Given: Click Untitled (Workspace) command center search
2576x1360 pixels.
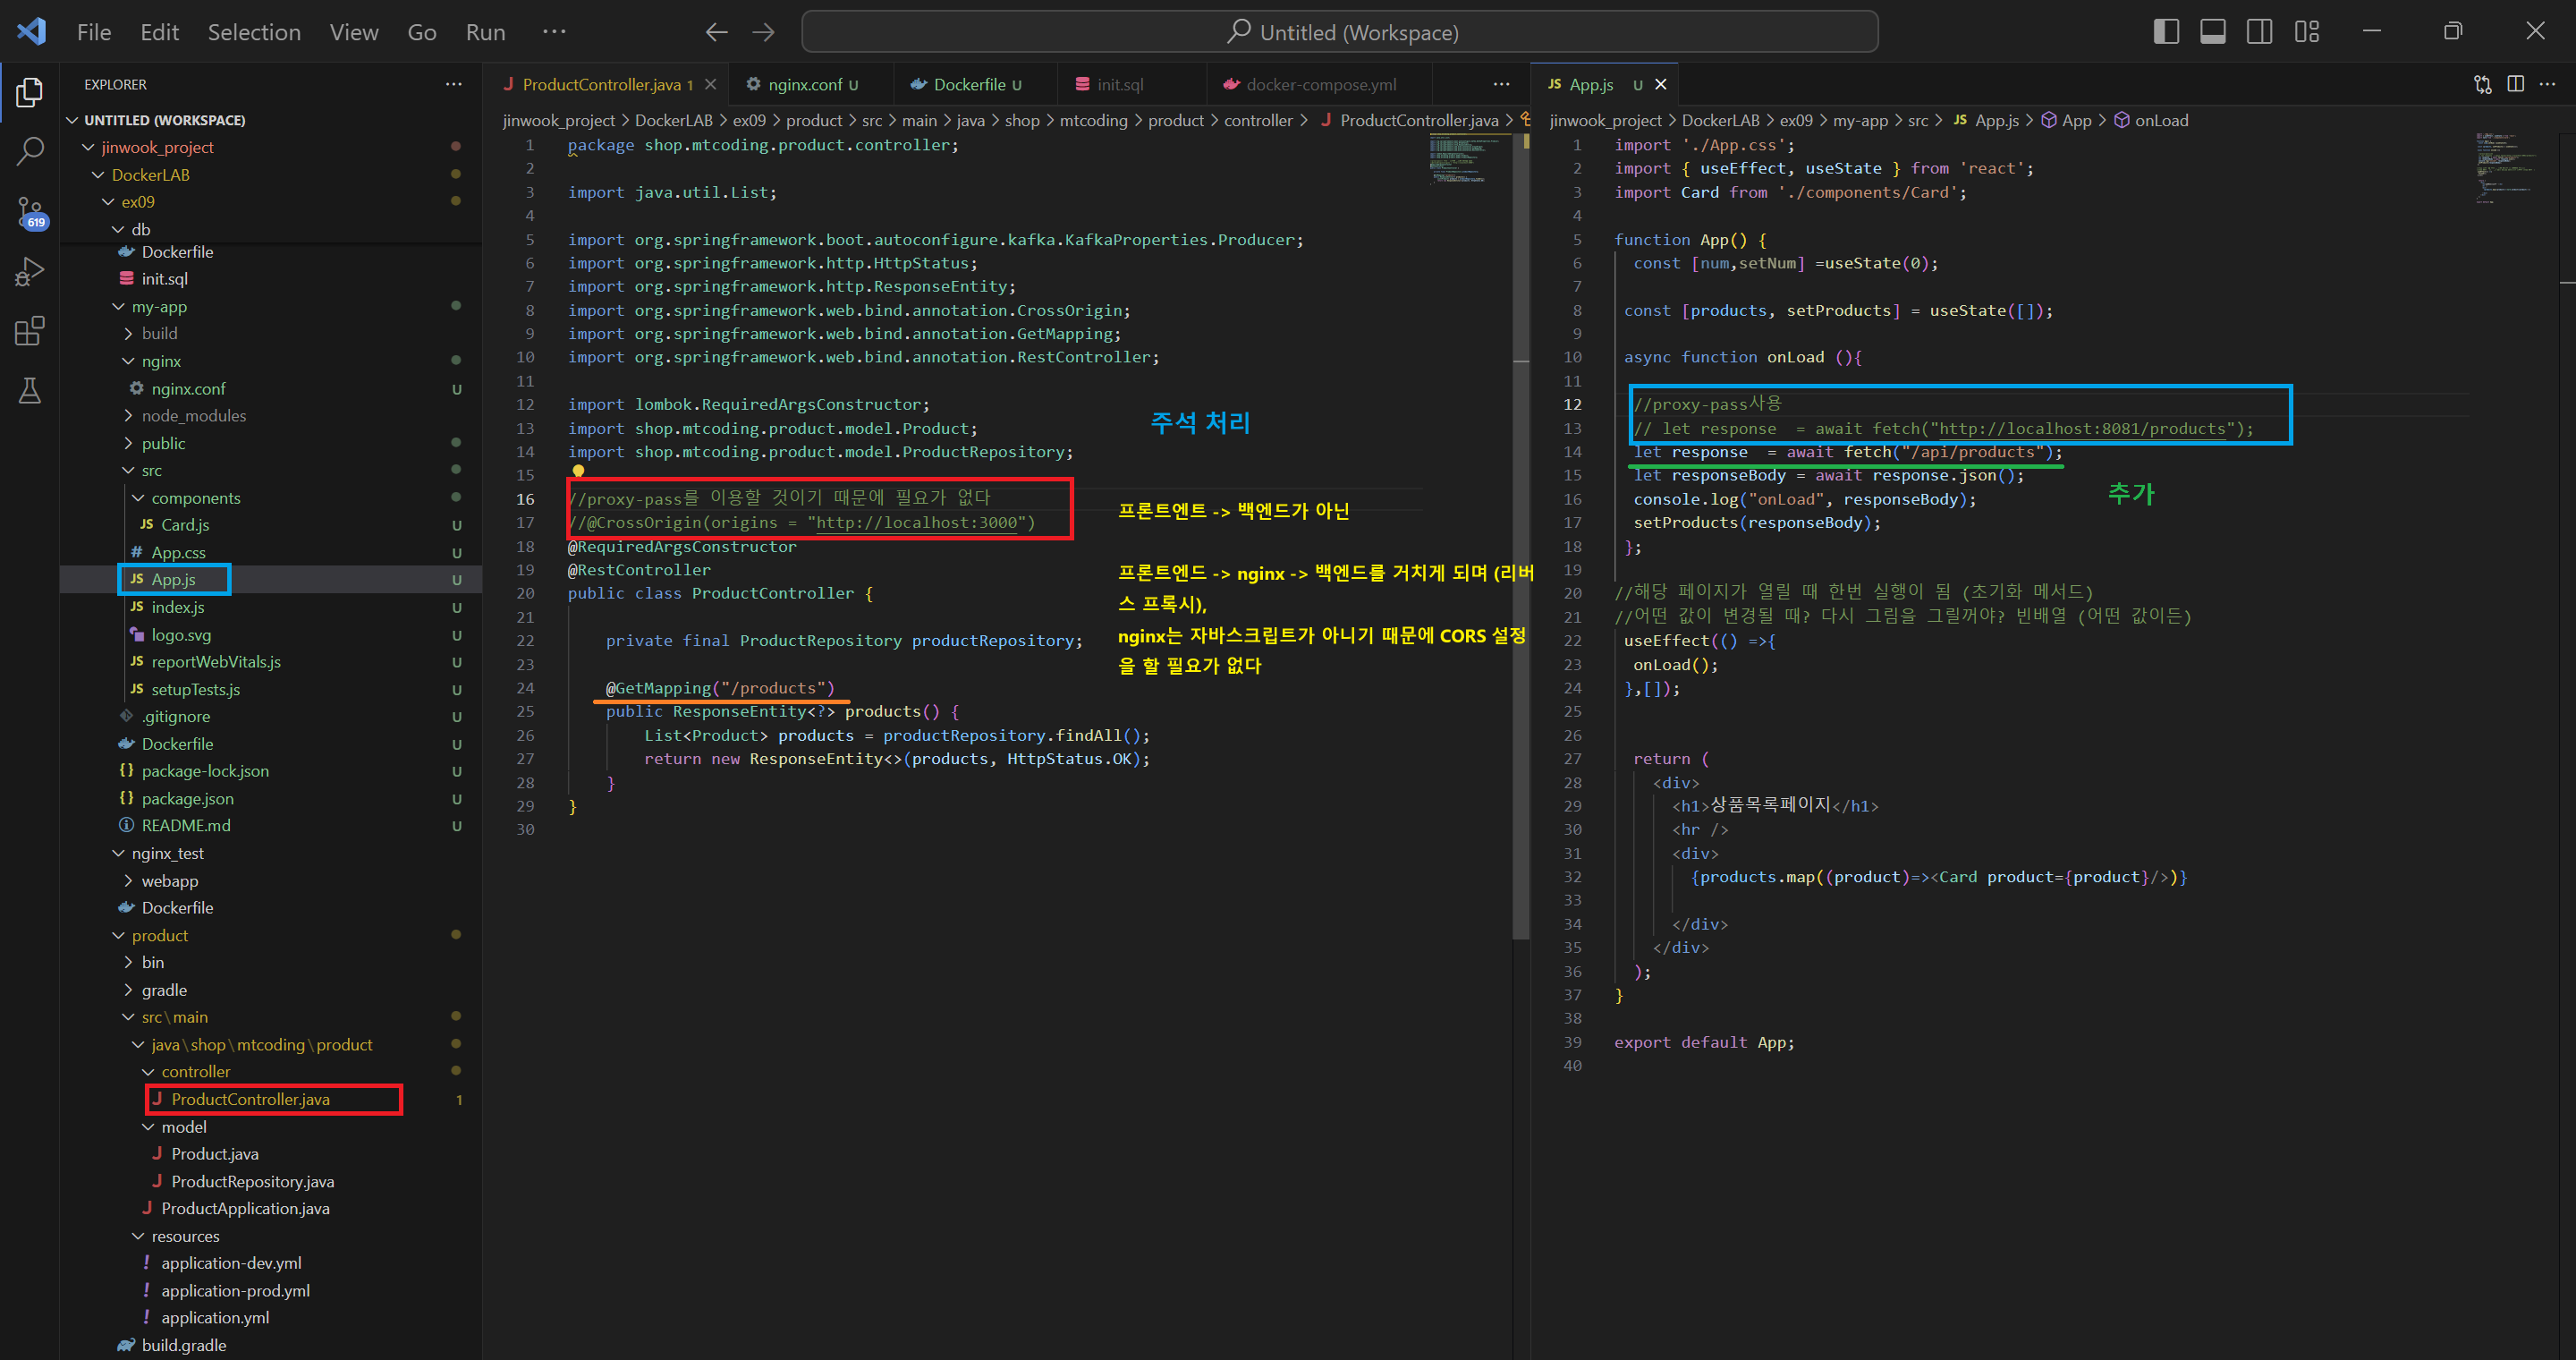Looking at the screenshot, I should click(x=1339, y=32).
